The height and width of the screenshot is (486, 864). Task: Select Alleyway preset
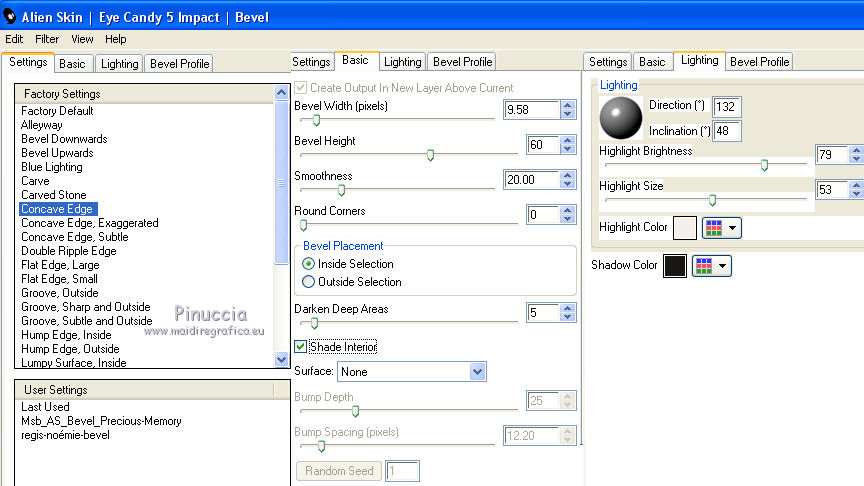tap(41, 125)
